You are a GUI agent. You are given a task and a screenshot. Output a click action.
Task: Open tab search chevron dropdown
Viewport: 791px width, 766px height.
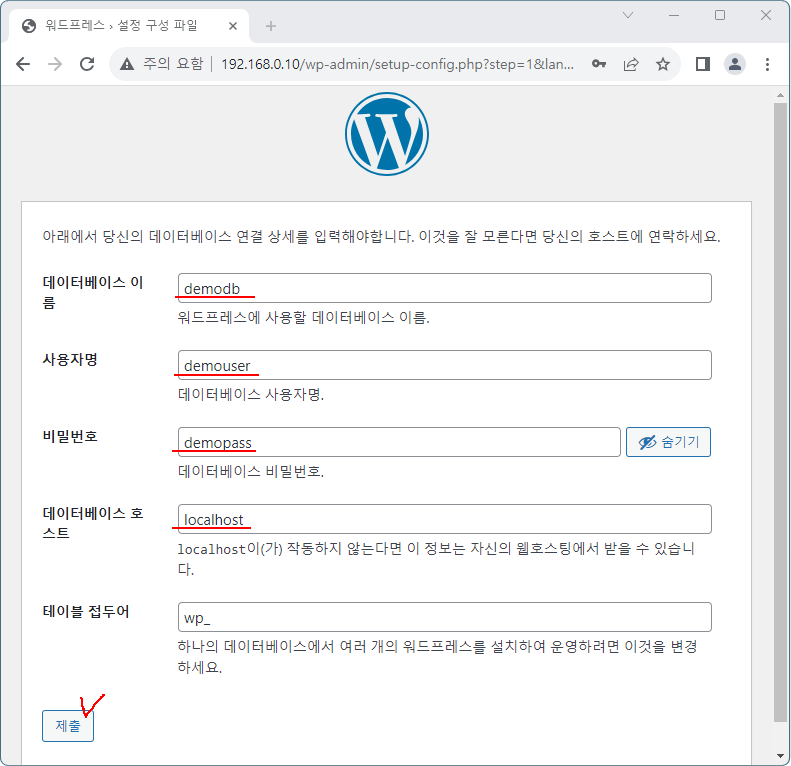click(x=628, y=15)
